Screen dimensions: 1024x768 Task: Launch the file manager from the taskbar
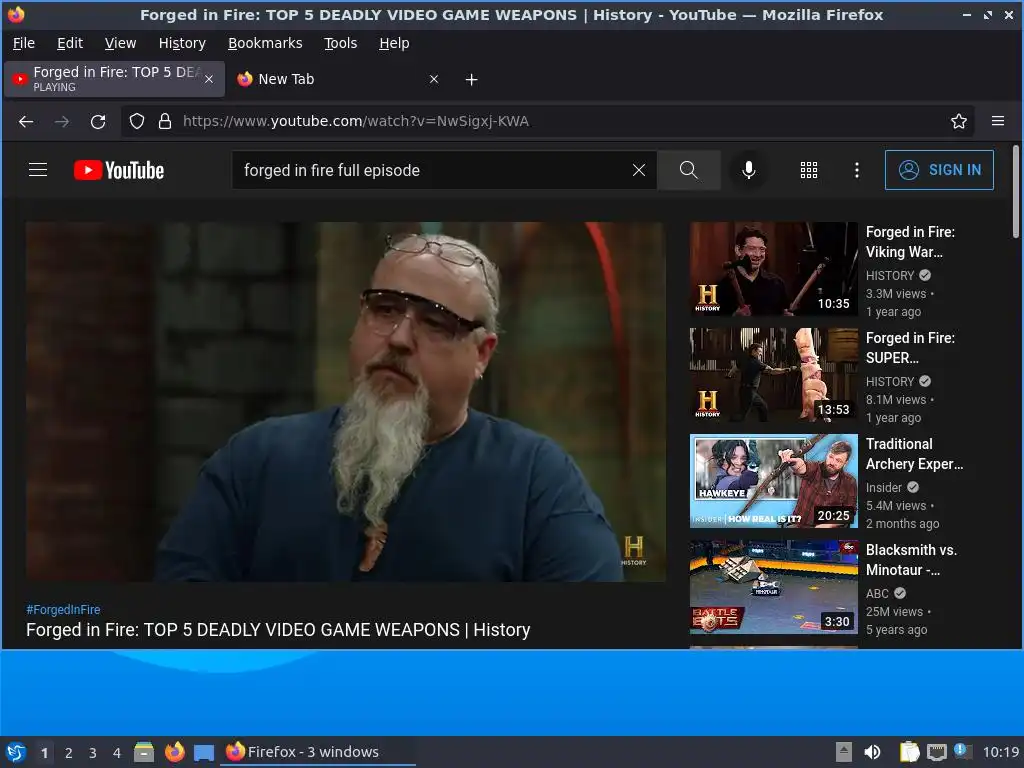pos(144,752)
